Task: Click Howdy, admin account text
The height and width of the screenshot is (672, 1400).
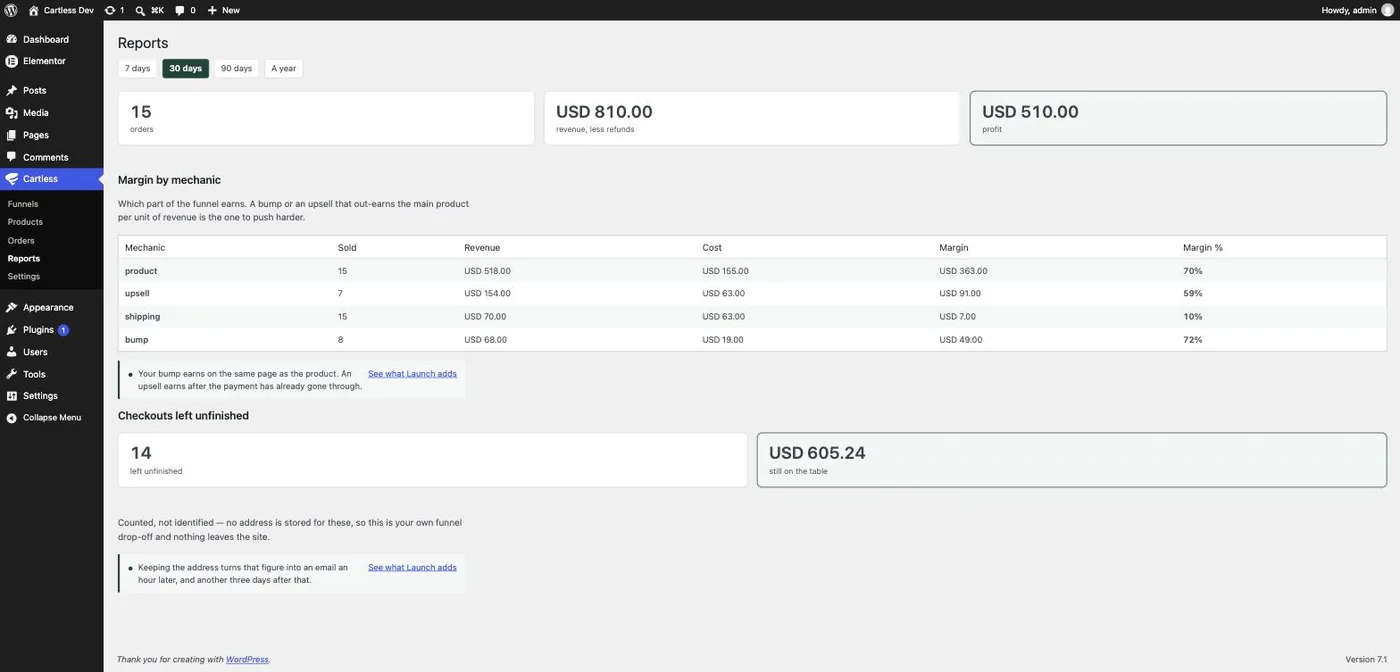Action: 1349,10
